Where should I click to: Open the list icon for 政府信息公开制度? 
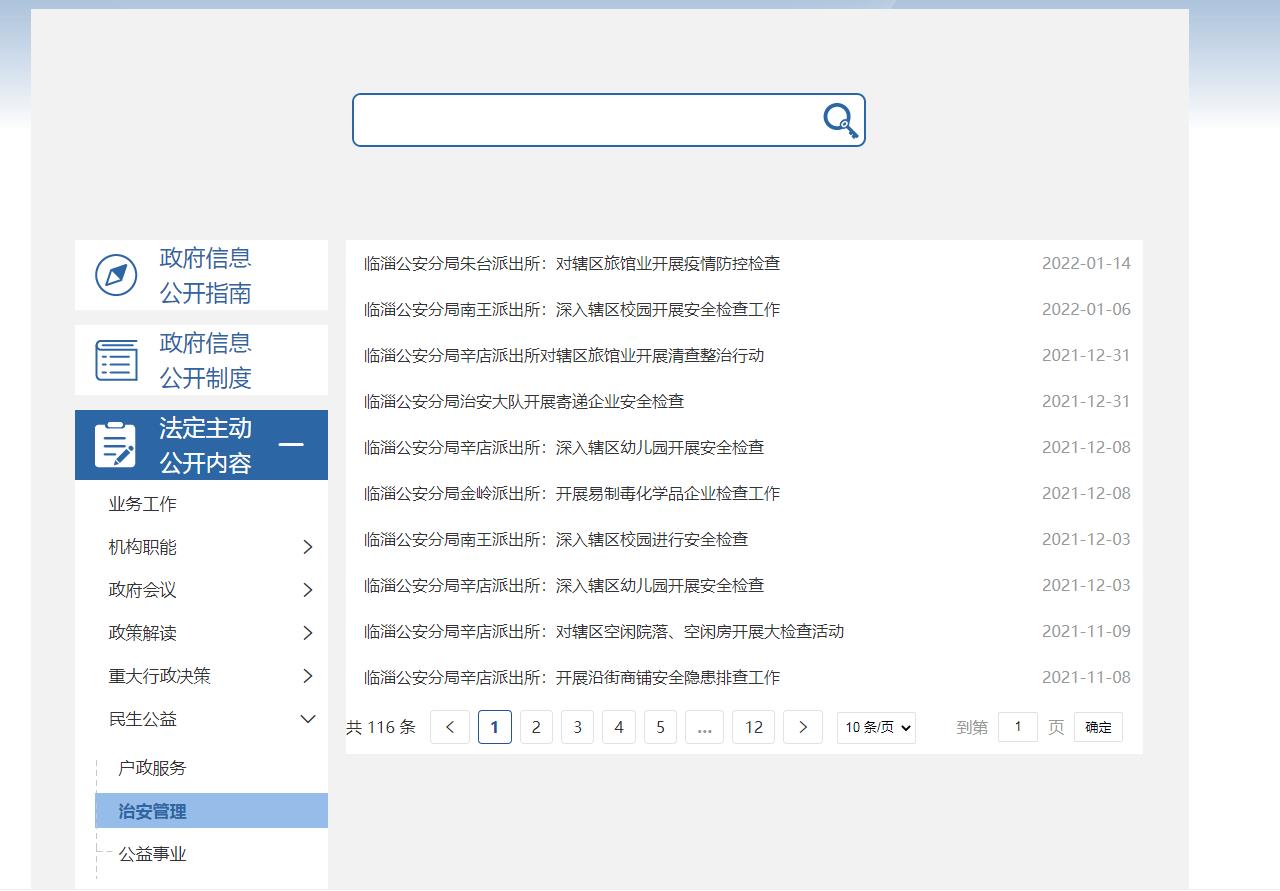(x=116, y=360)
